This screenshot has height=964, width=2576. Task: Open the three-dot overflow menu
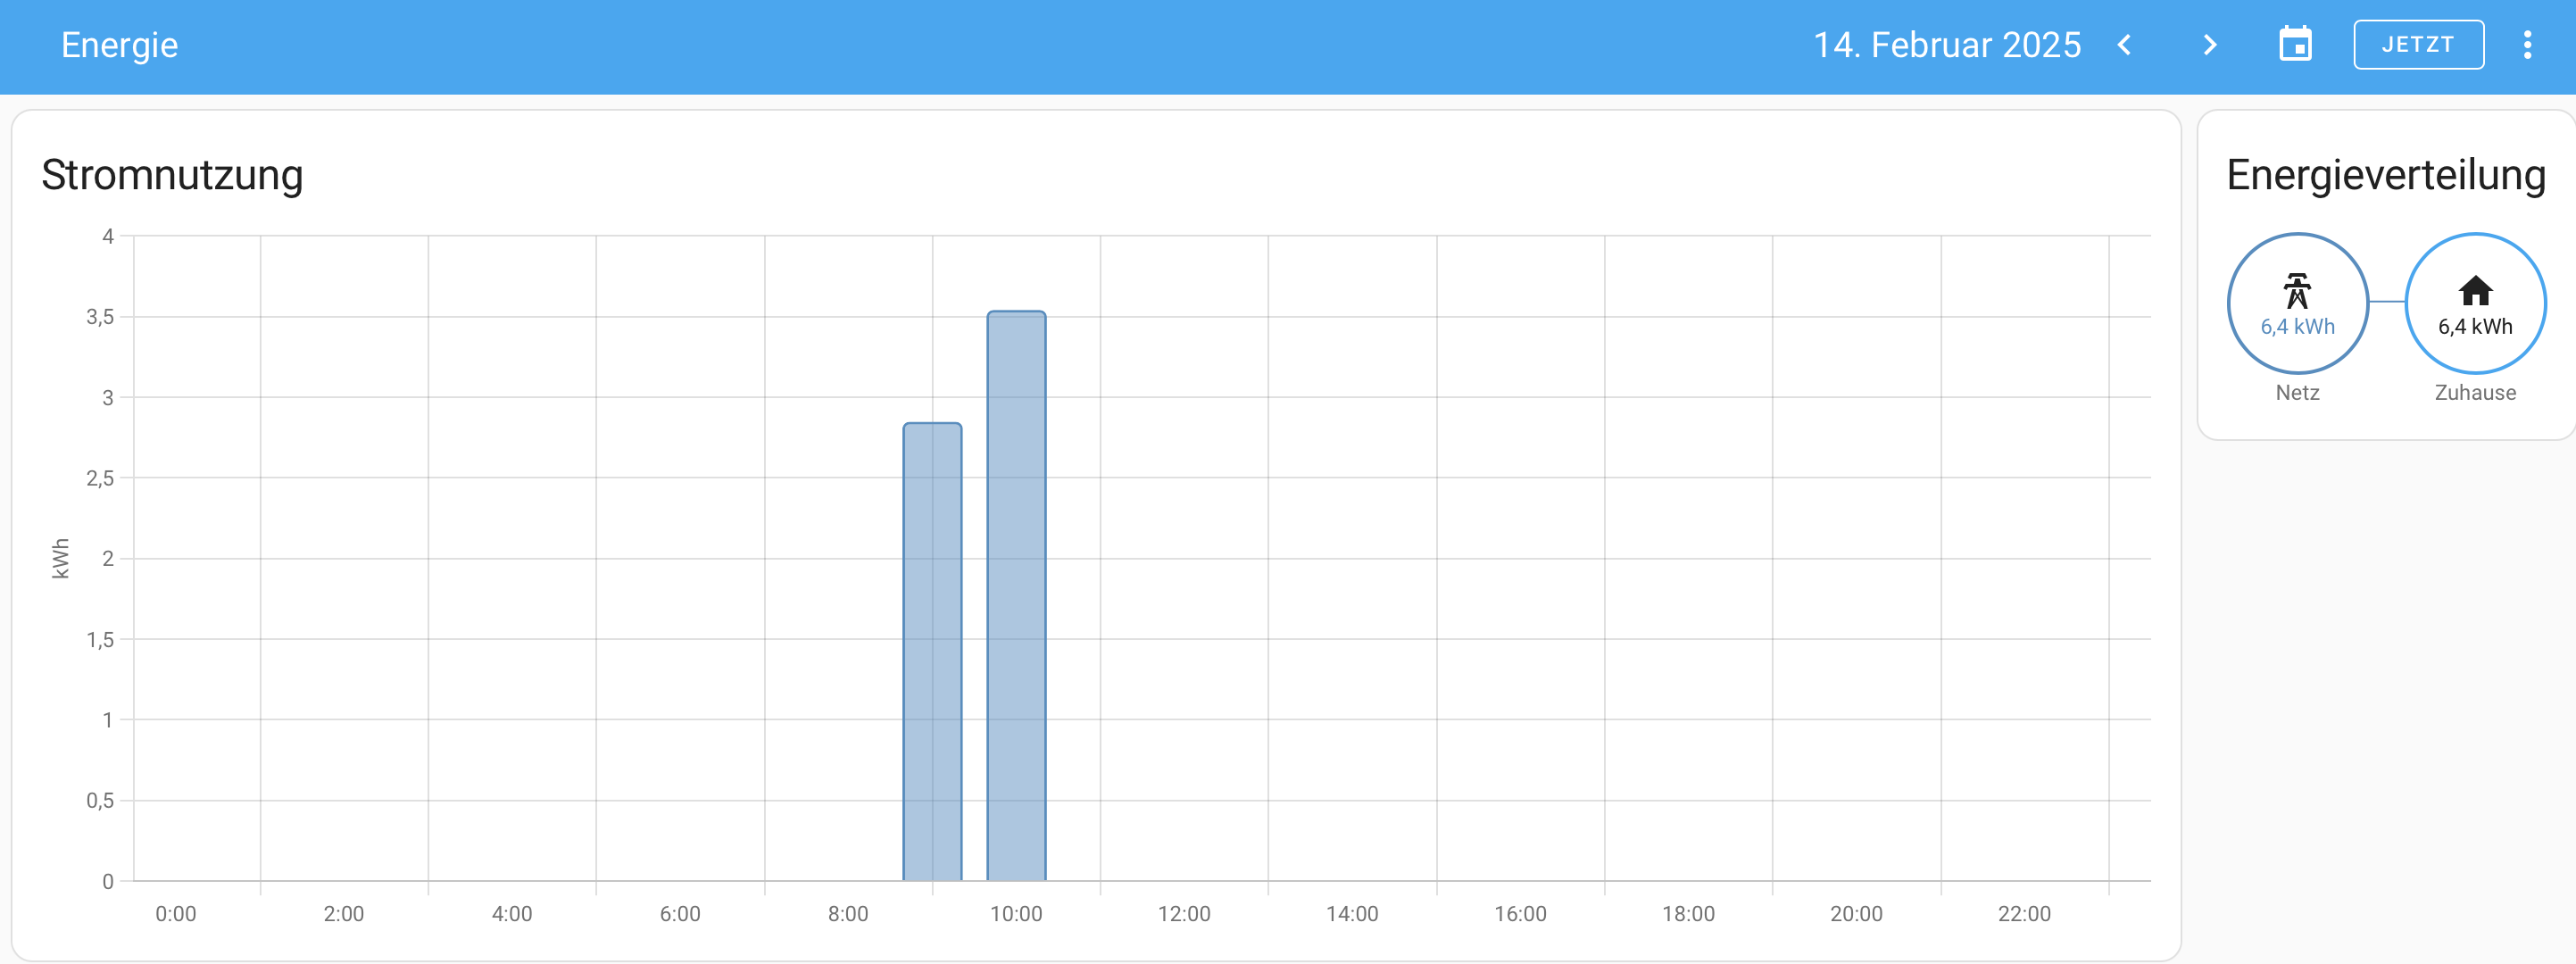tap(2527, 45)
